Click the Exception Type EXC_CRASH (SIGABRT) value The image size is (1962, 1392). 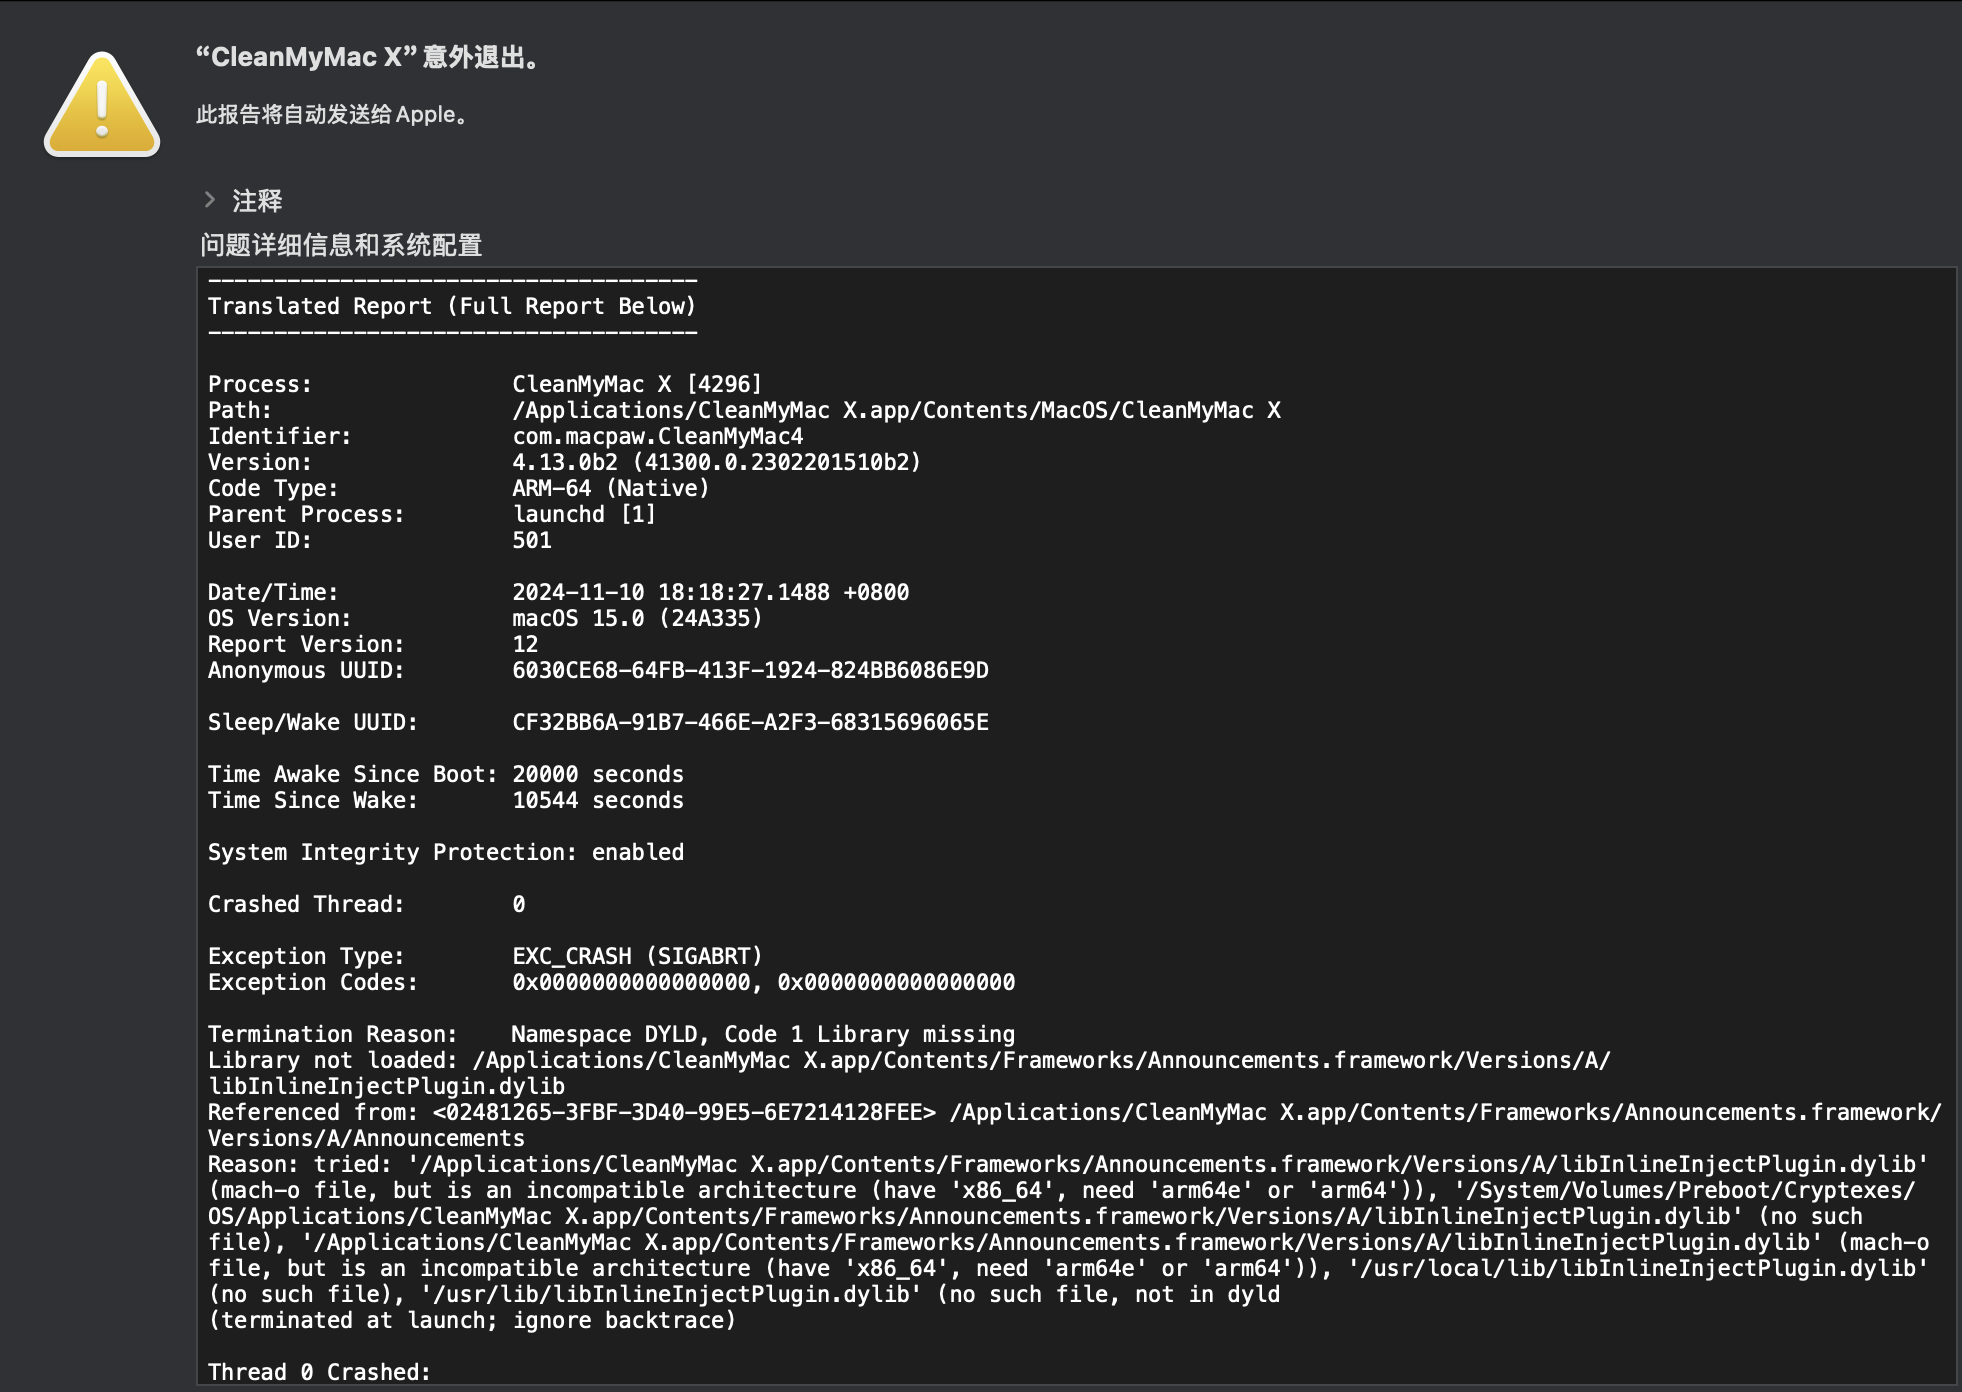(x=637, y=956)
